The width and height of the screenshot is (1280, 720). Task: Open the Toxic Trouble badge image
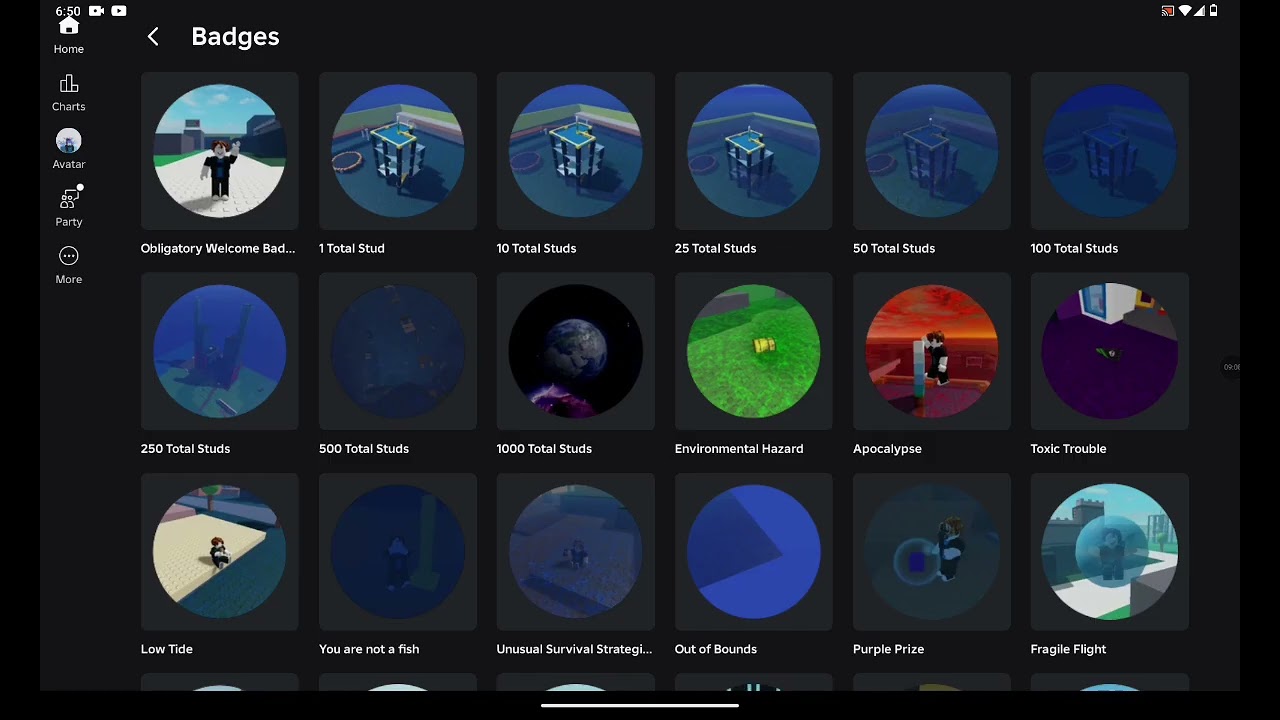click(x=1110, y=351)
